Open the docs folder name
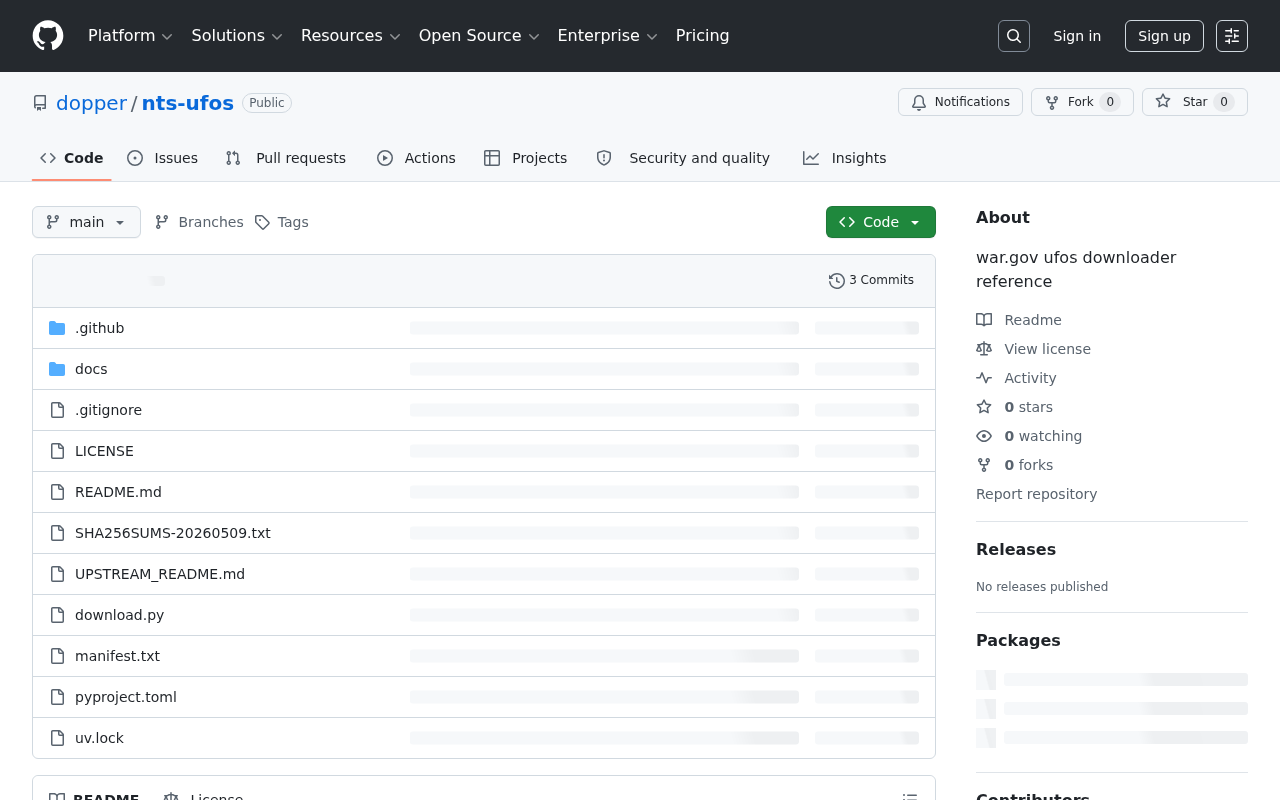The width and height of the screenshot is (1280, 800). 91,369
